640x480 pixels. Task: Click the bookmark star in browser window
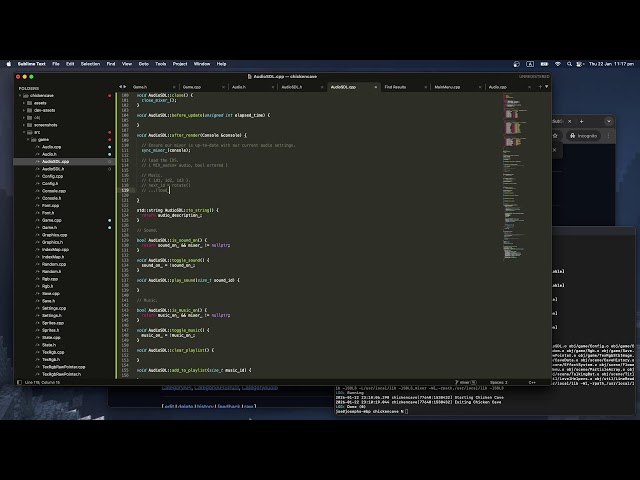(555, 136)
